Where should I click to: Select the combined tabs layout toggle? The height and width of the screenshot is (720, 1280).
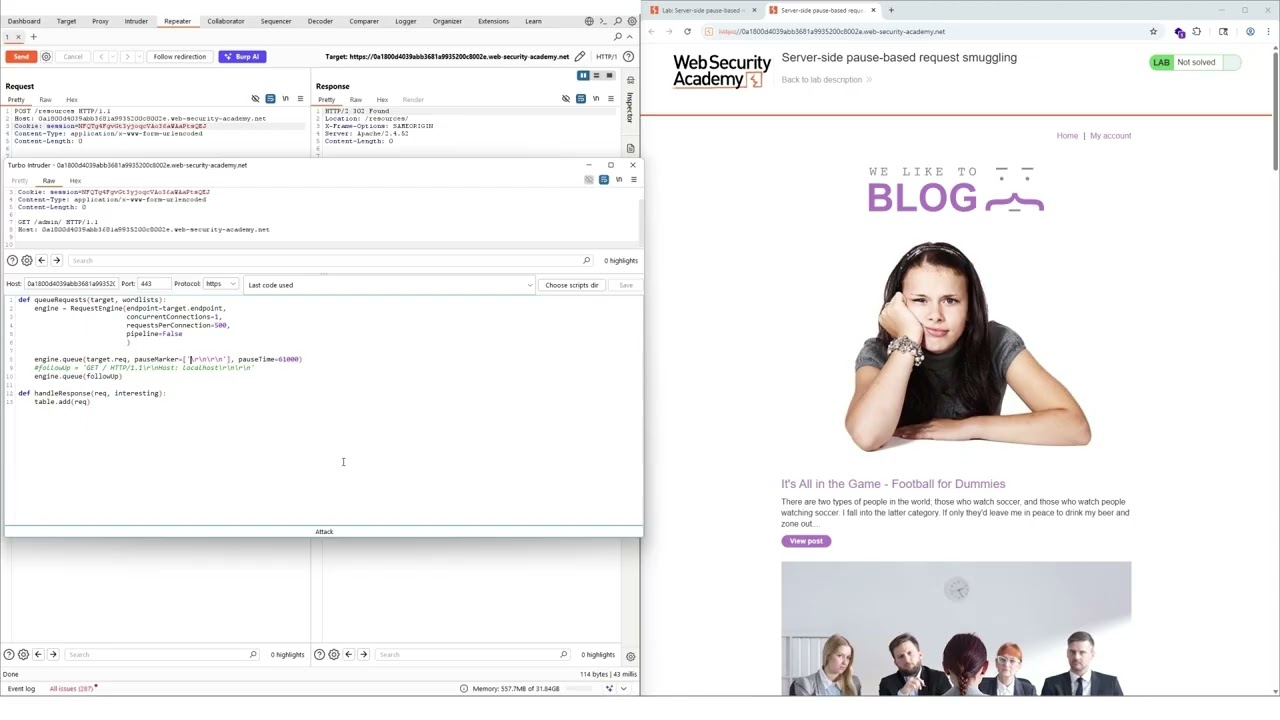609,76
